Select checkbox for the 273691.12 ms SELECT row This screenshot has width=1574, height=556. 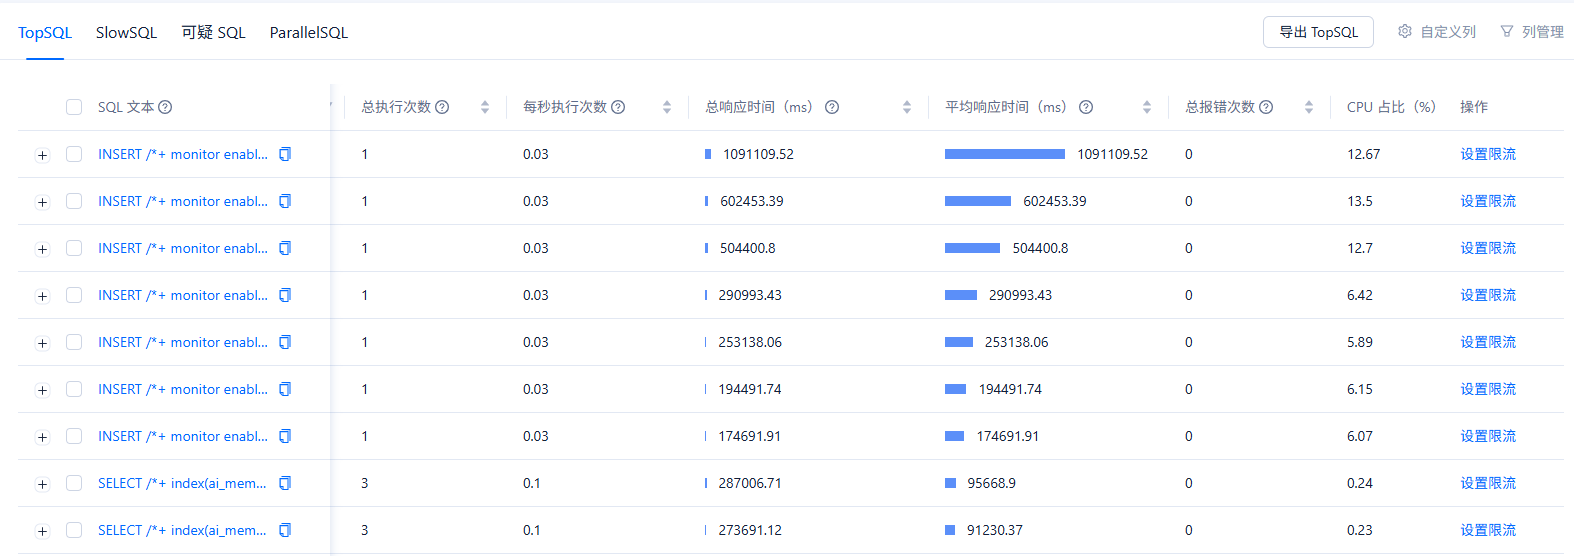74,530
